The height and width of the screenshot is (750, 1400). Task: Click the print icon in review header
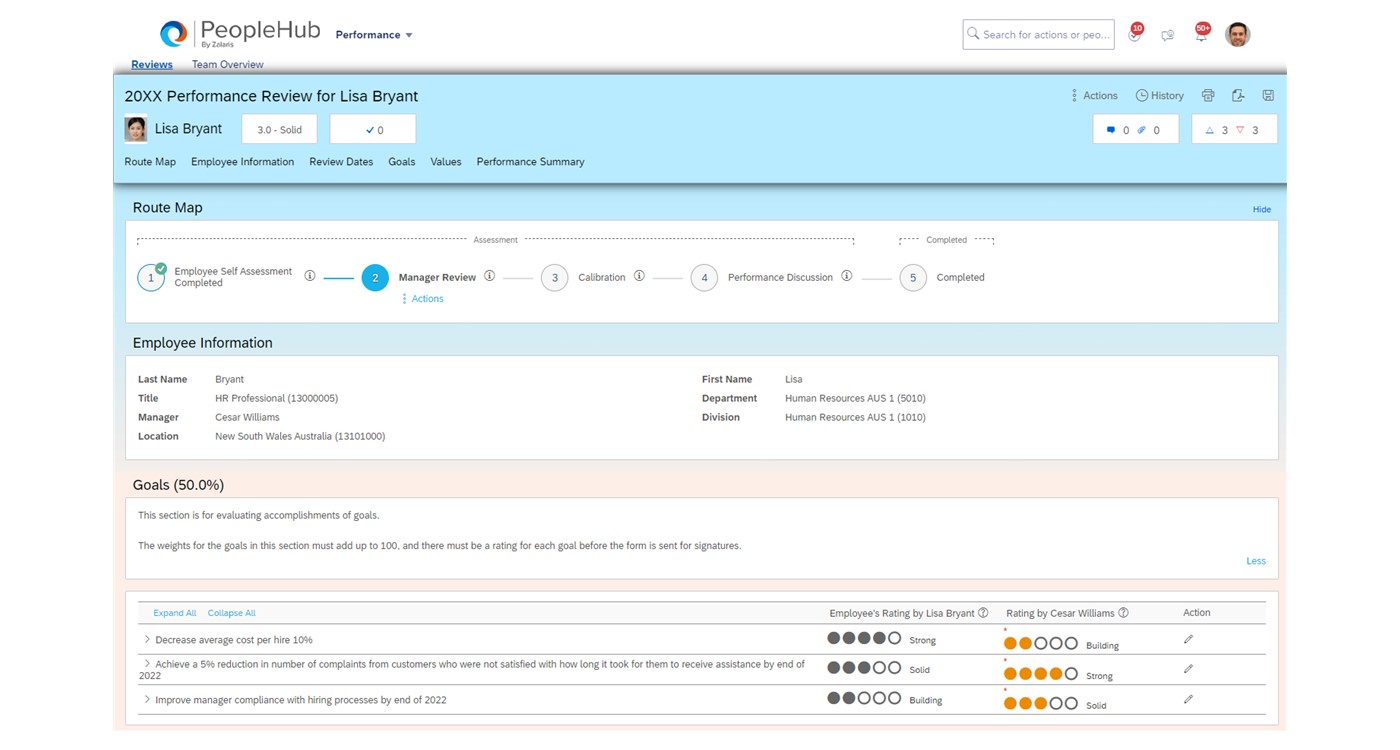[x=1208, y=96]
